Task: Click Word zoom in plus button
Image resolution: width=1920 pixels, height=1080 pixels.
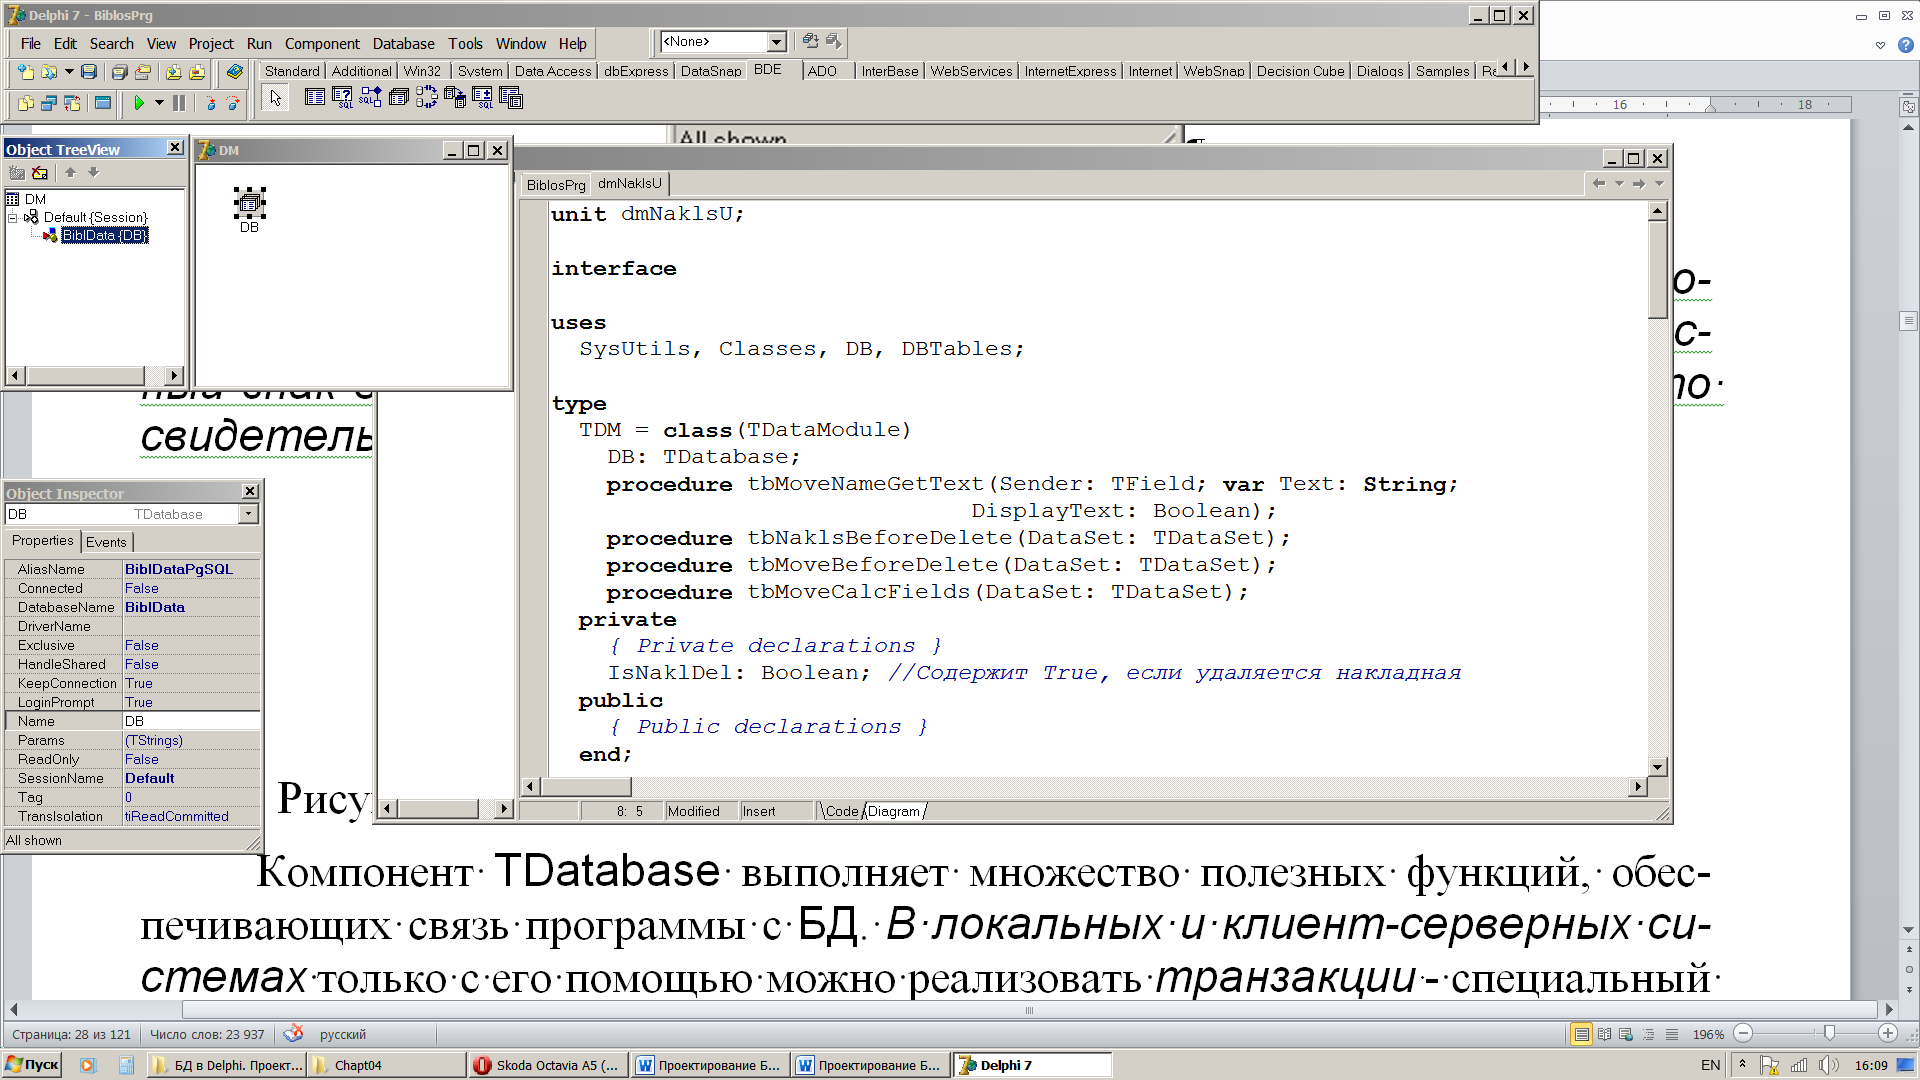Action: coord(1888,1034)
